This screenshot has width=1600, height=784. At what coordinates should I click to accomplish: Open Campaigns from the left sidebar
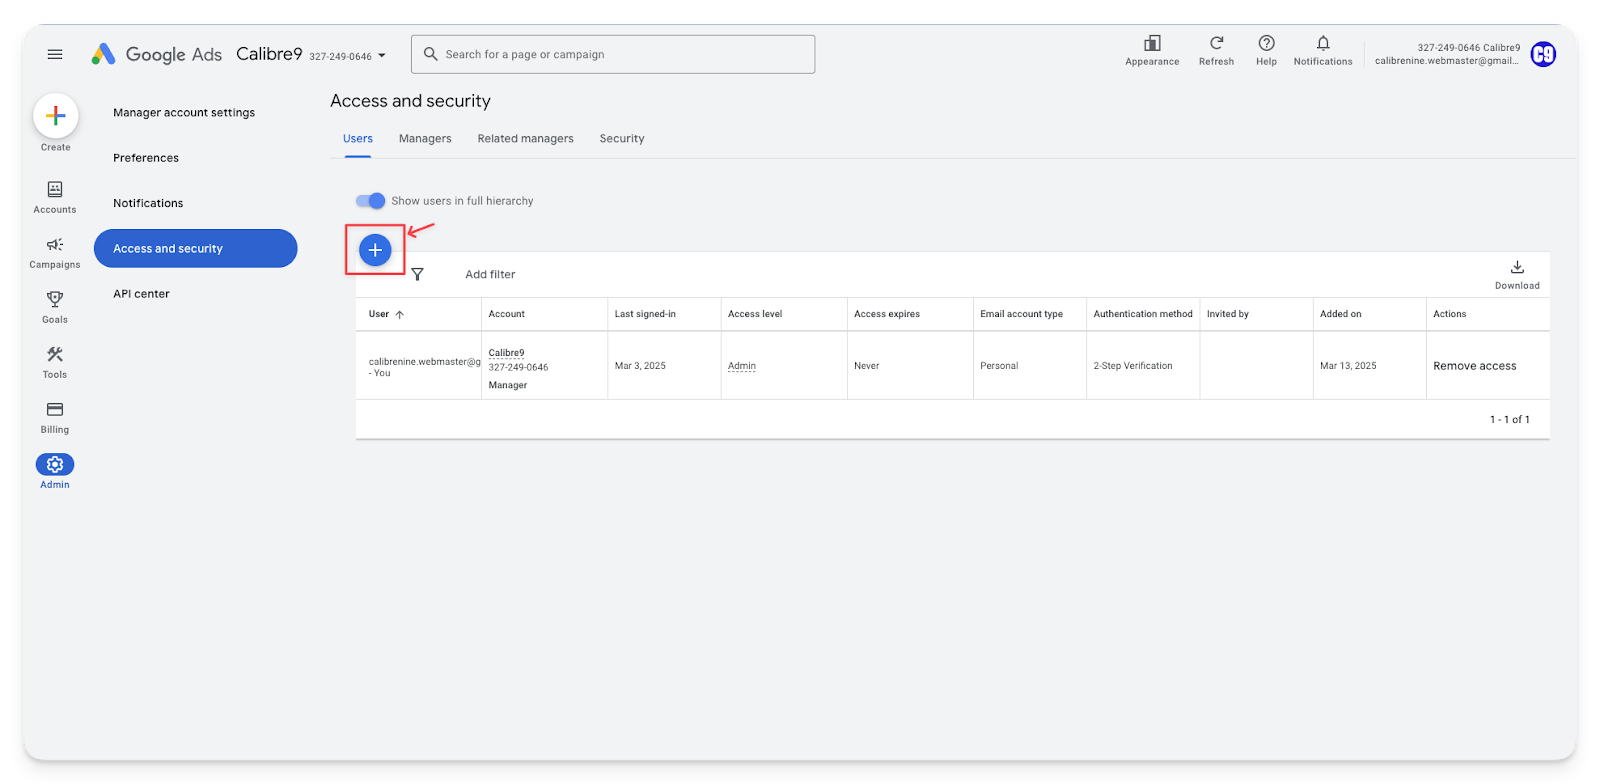55,251
